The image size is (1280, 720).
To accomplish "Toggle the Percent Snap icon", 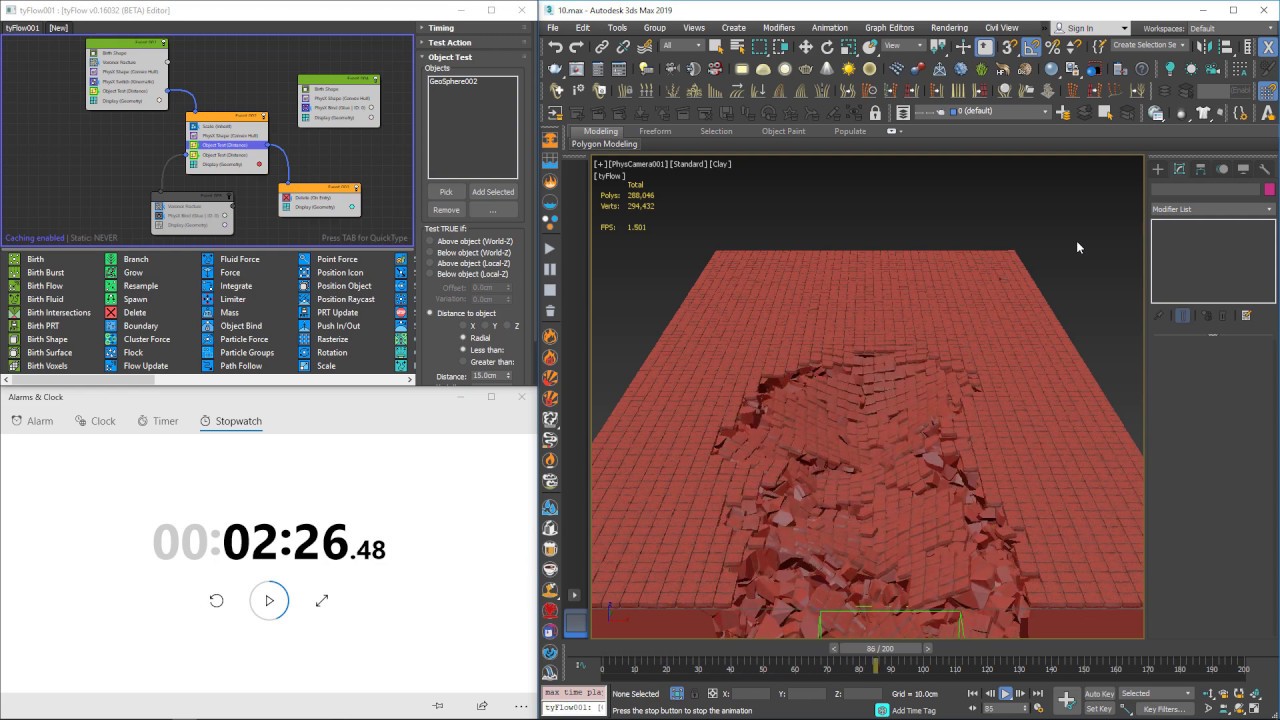I will (x=1052, y=47).
